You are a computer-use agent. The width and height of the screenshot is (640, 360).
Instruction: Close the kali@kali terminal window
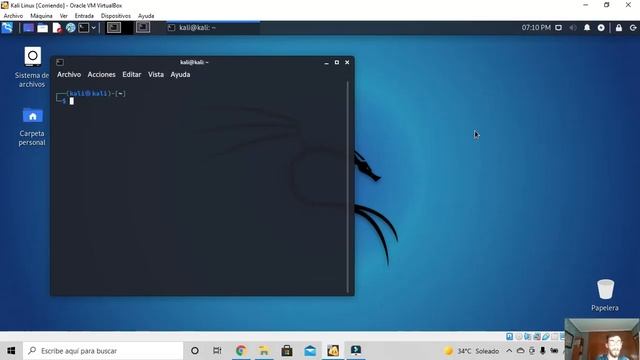347,62
